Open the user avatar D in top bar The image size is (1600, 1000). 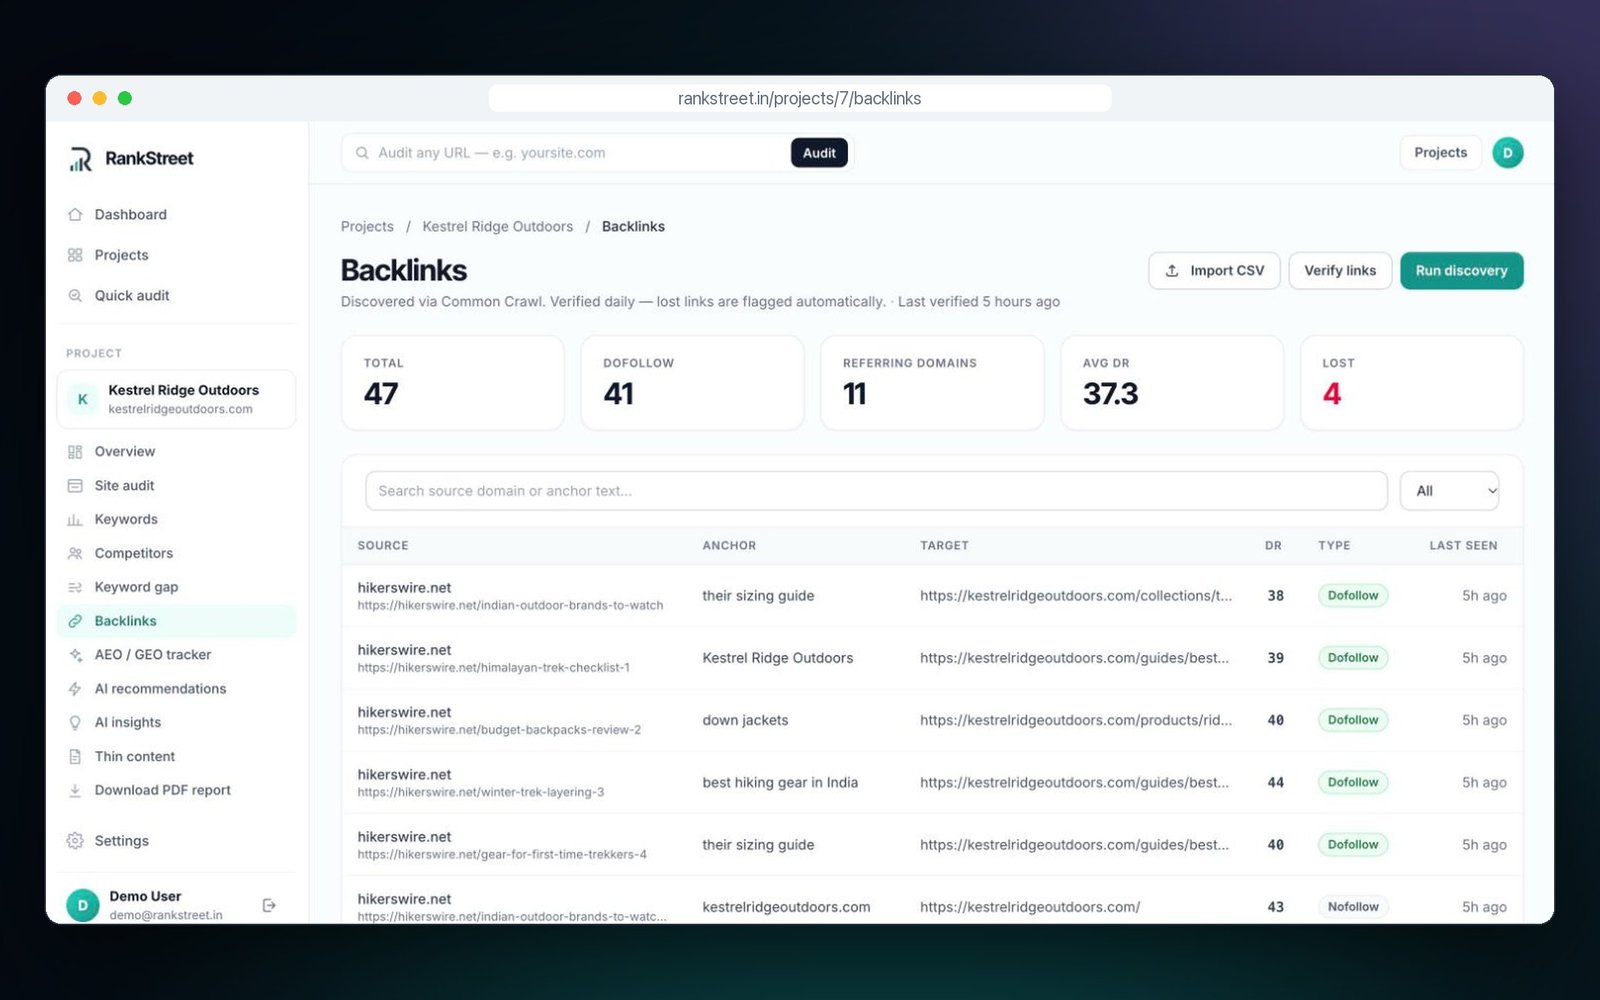pos(1508,153)
